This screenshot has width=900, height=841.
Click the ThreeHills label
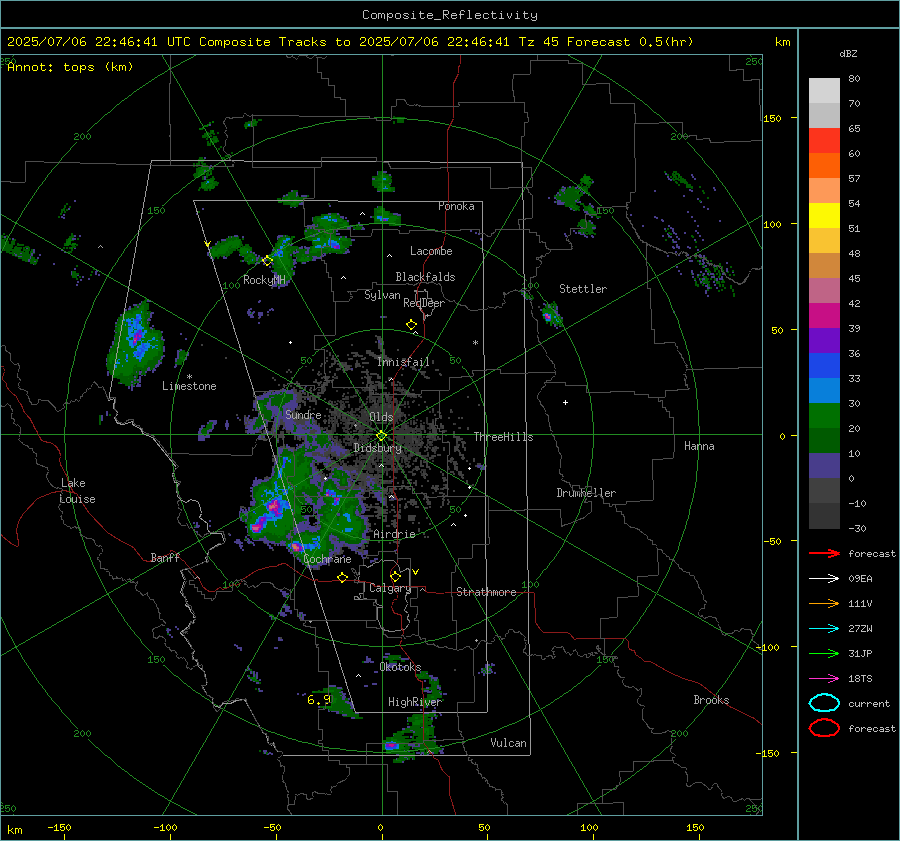[x=503, y=437]
